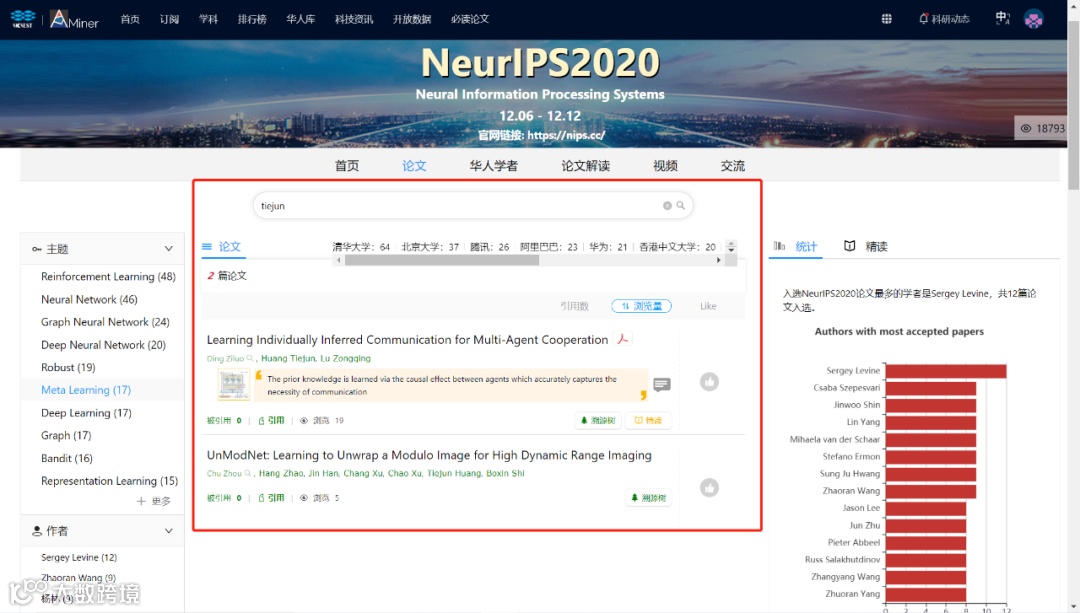This screenshot has height=613, width=1080.
Task: Sort papers by 引用数 citations
Action: (574, 306)
